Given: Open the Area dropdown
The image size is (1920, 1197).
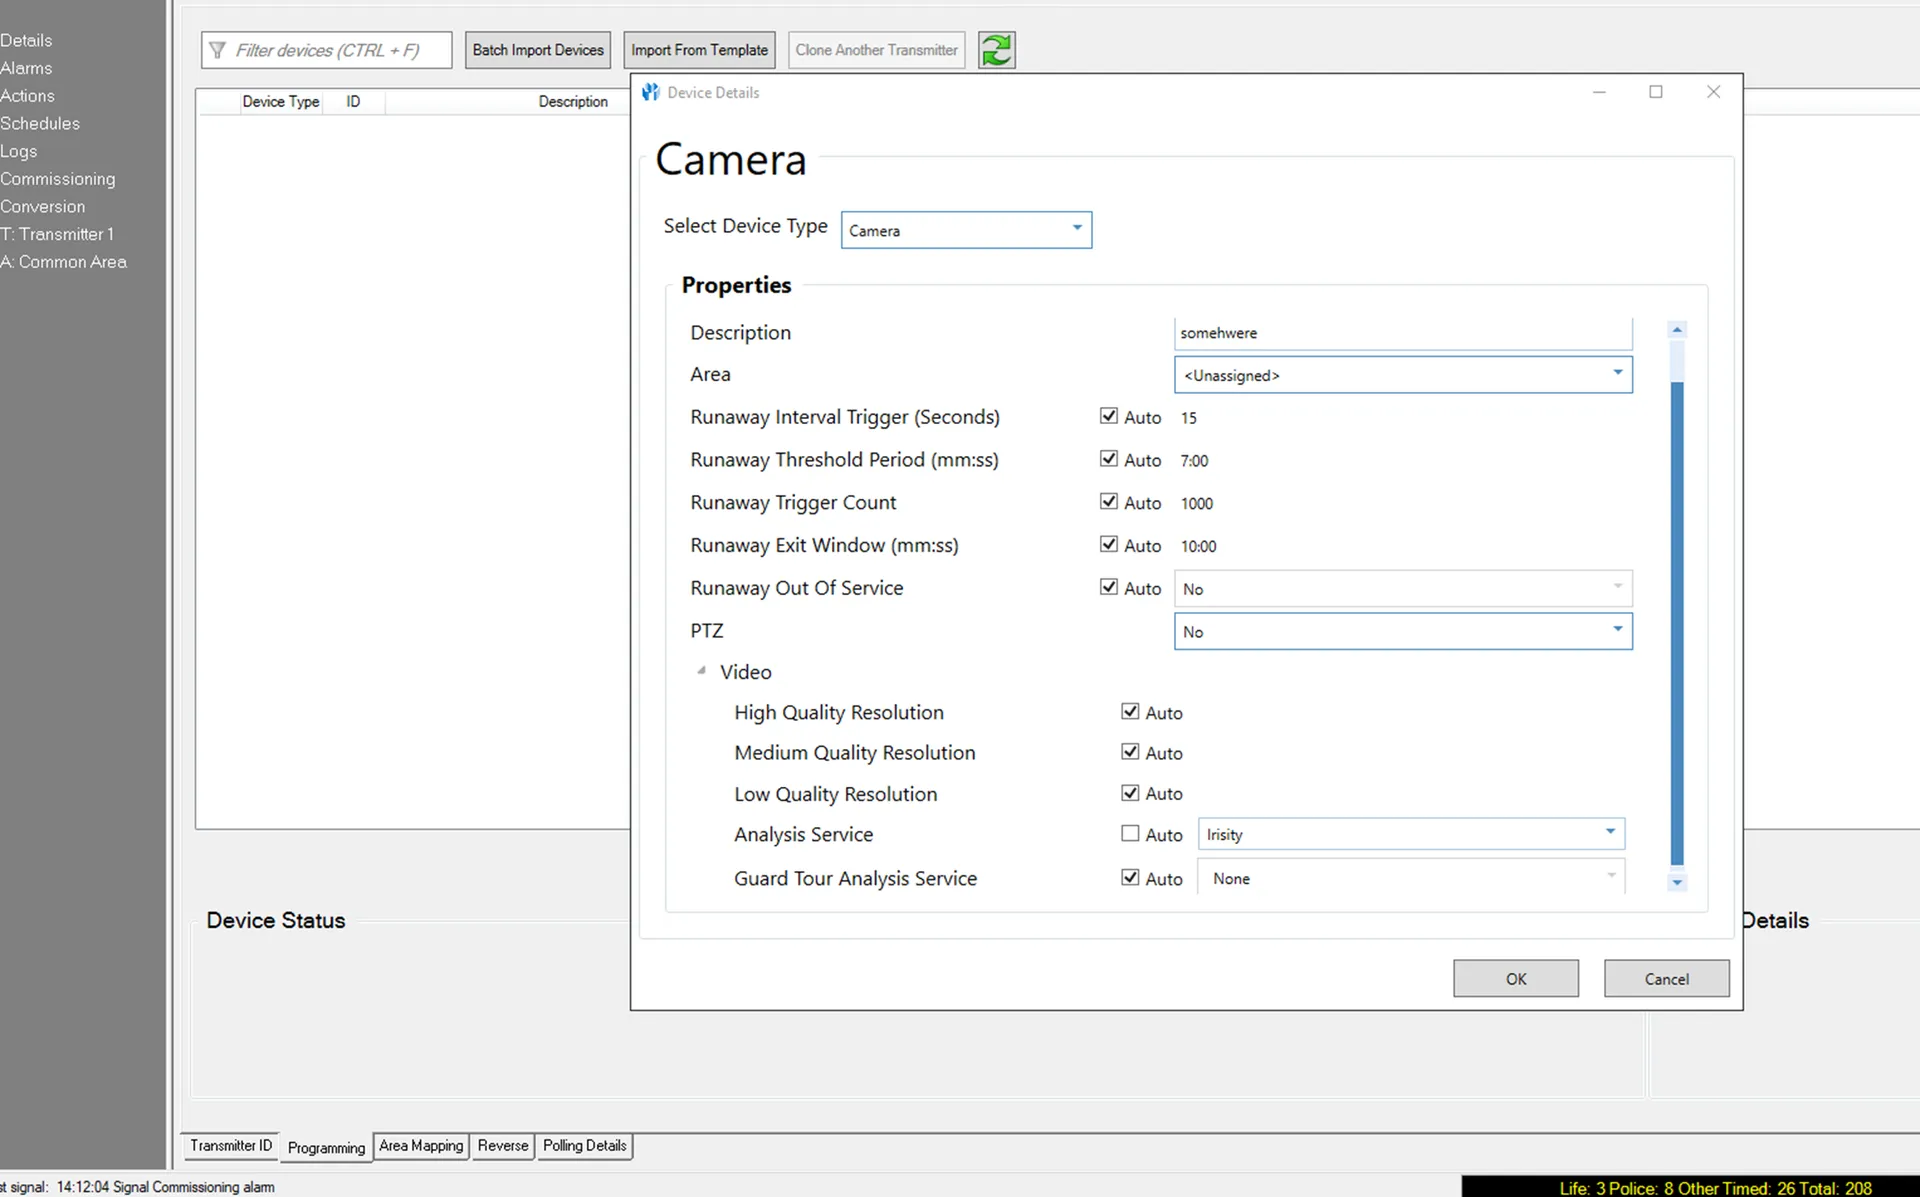Looking at the screenshot, I should 1403,375.
